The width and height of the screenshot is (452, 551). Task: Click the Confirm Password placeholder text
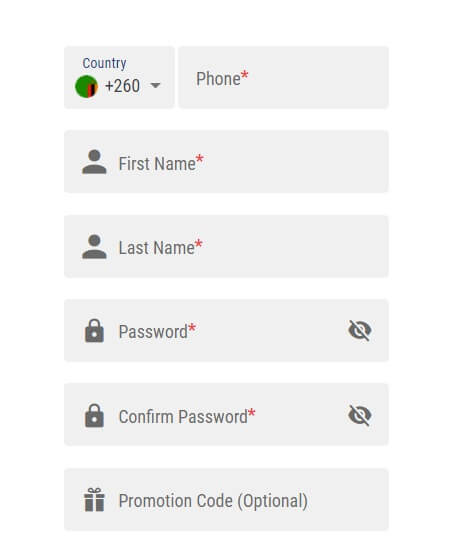pyautogui.click(x=183, y=417)
